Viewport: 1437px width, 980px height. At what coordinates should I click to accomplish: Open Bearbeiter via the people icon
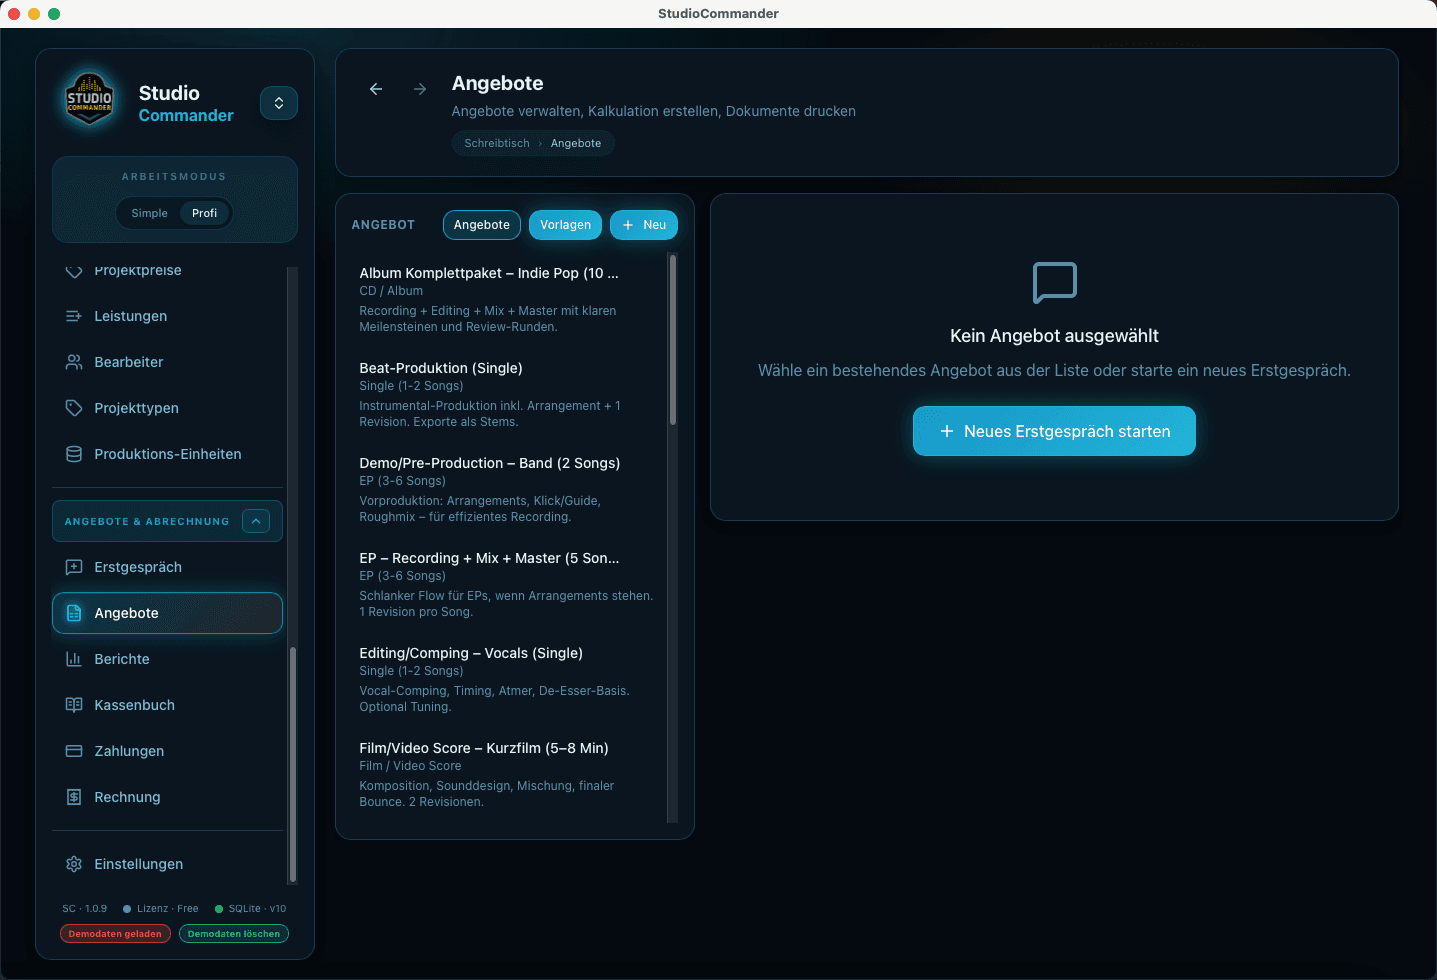pos(74,362)
